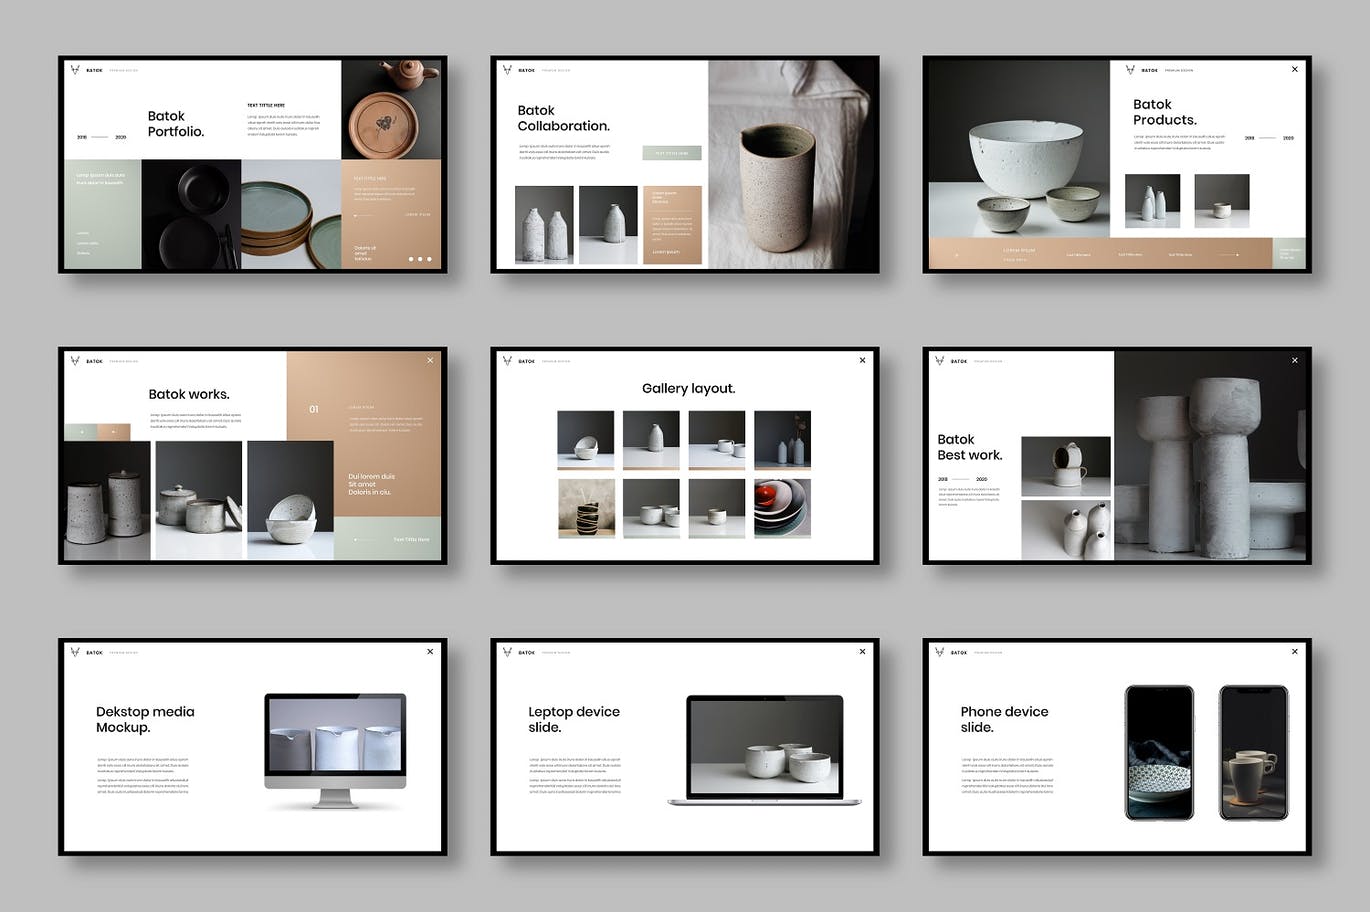Select the last pagination dot on Portfolio slide
This screenshot has width=1370, height=912.
click(430, 259)
